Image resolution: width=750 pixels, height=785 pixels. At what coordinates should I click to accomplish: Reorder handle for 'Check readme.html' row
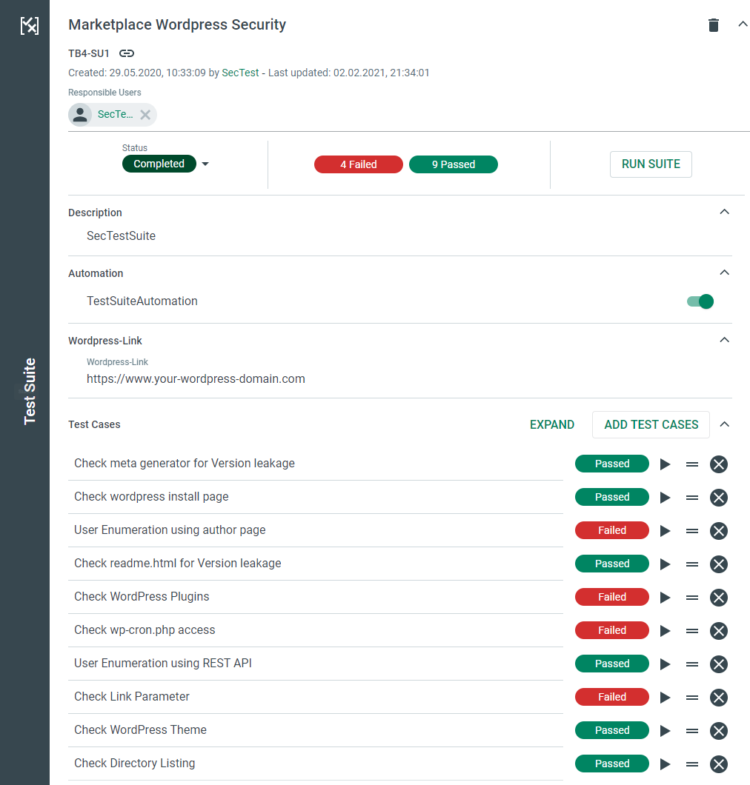coord(692,564)
